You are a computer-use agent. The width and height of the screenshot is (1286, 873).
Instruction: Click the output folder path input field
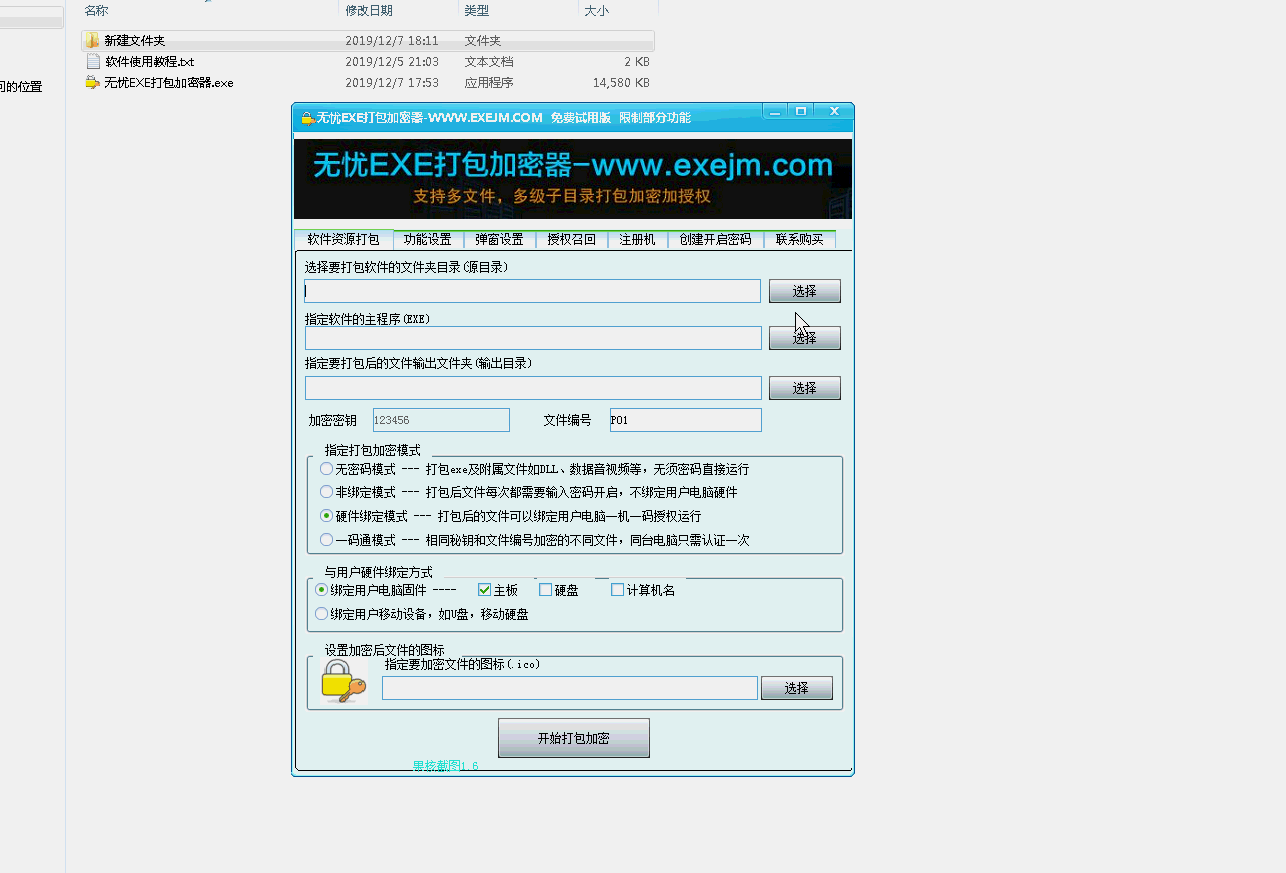[533, 388]
